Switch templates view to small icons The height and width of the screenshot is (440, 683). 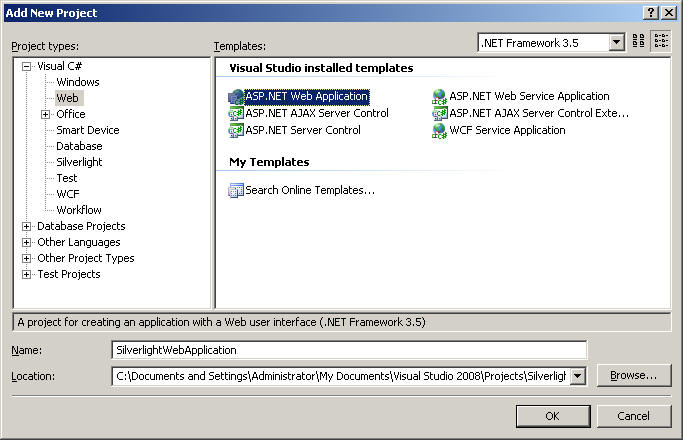click(x=661, y=41)
